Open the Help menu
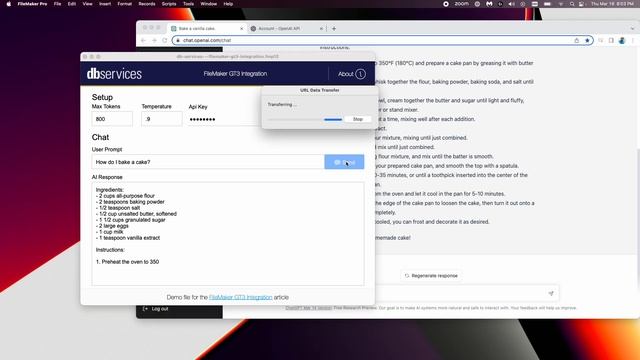The height and width of the screenshot is (360, 640). 228,4
